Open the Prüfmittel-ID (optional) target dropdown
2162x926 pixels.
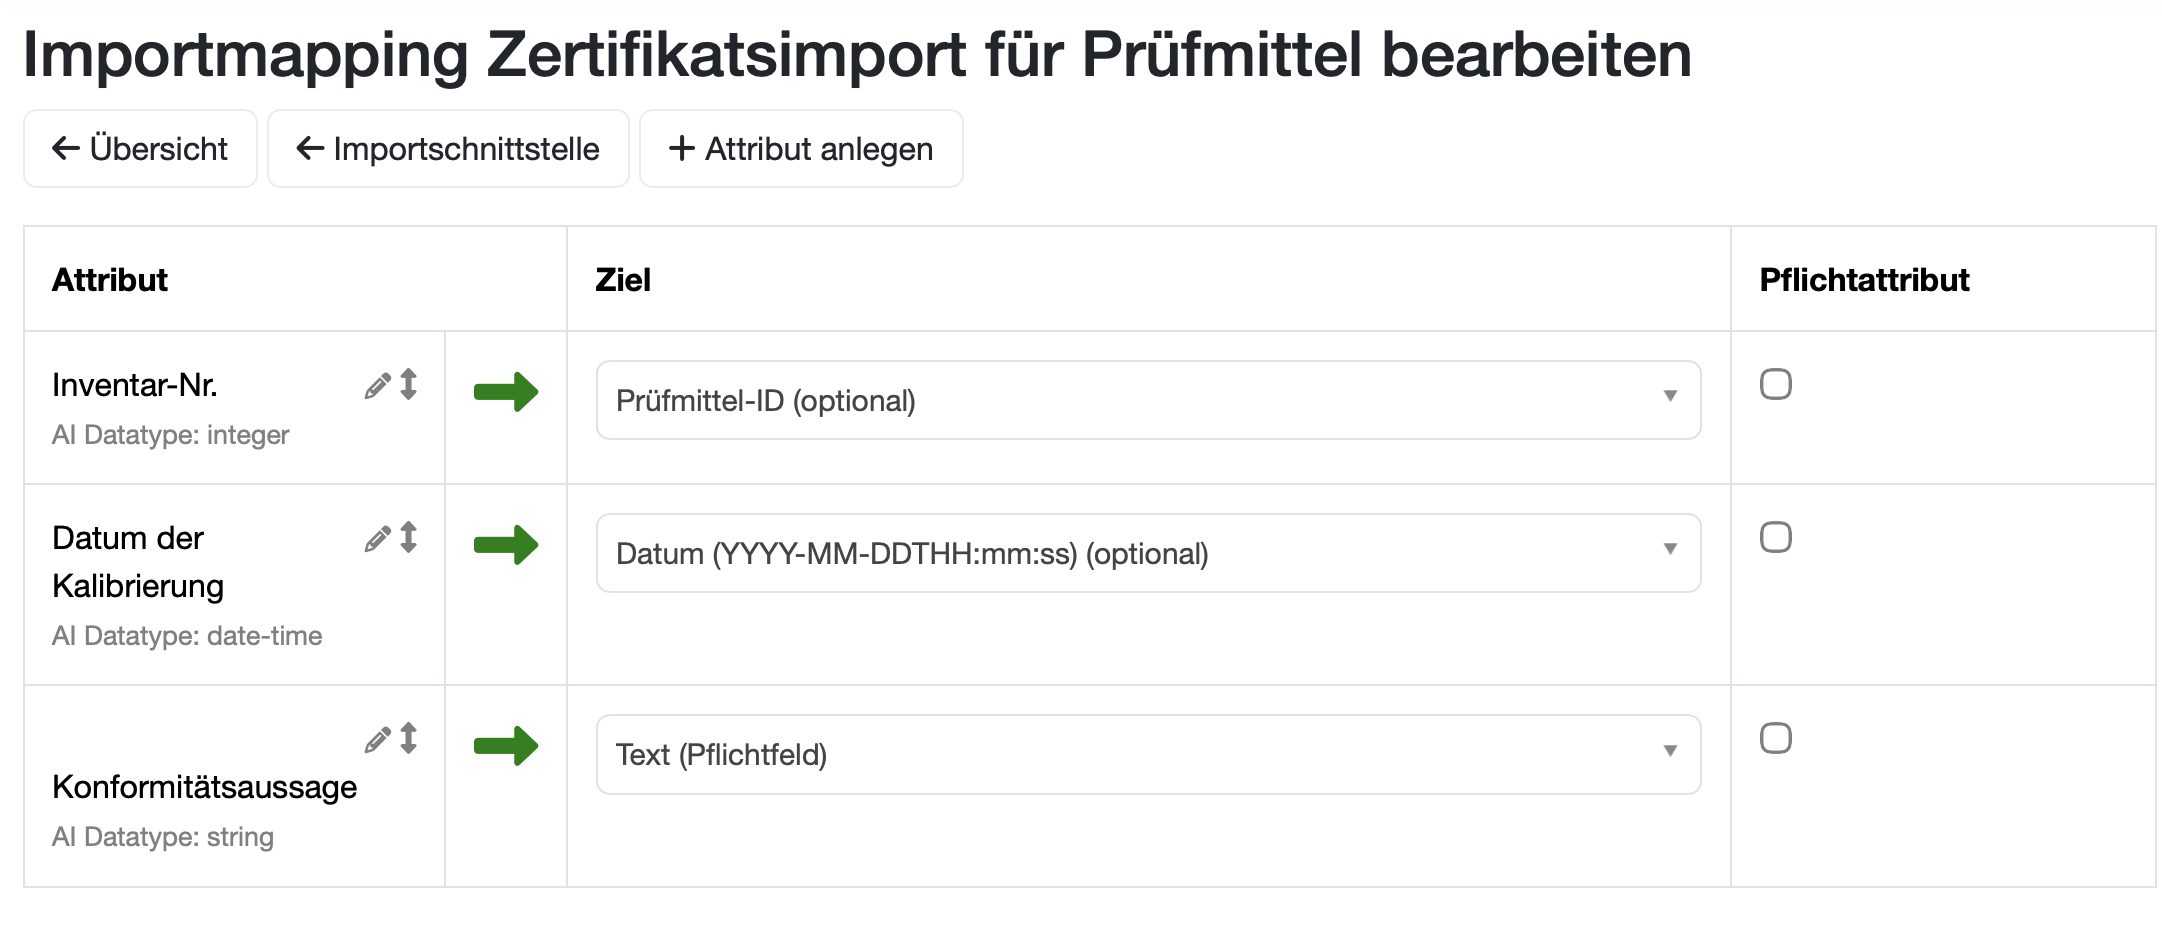point(1148,400)
